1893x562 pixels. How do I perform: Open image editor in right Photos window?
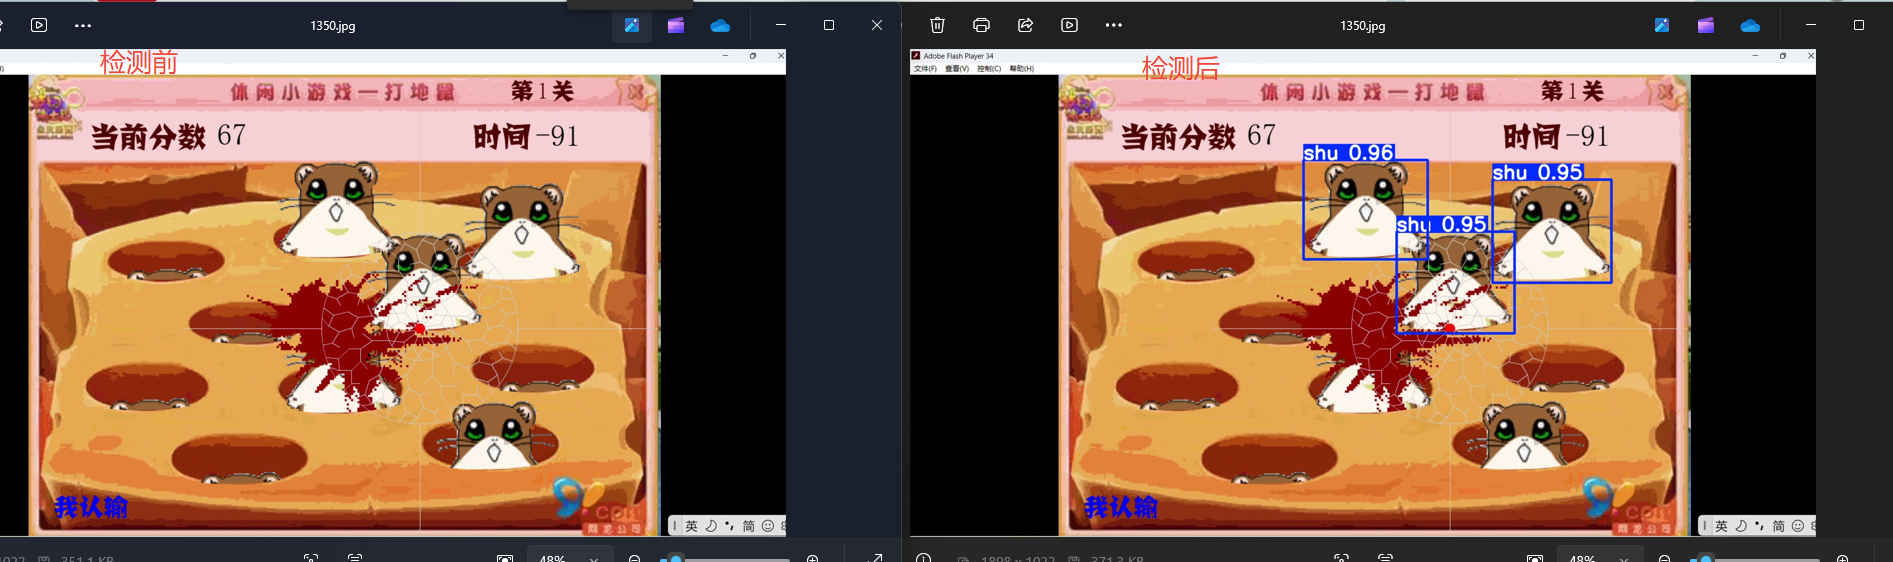click(1661, 25)
